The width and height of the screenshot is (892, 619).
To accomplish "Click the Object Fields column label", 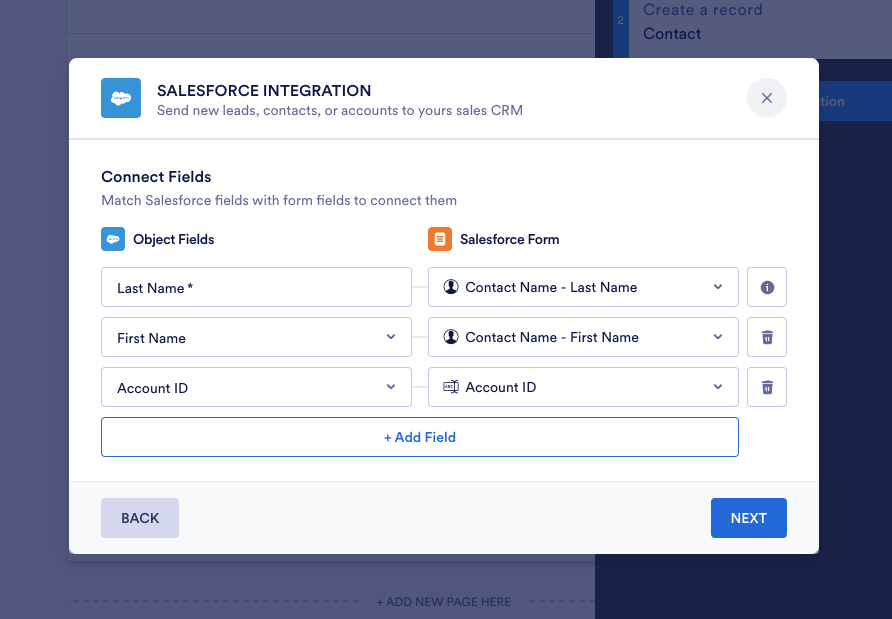I will [x=174, y=240].
